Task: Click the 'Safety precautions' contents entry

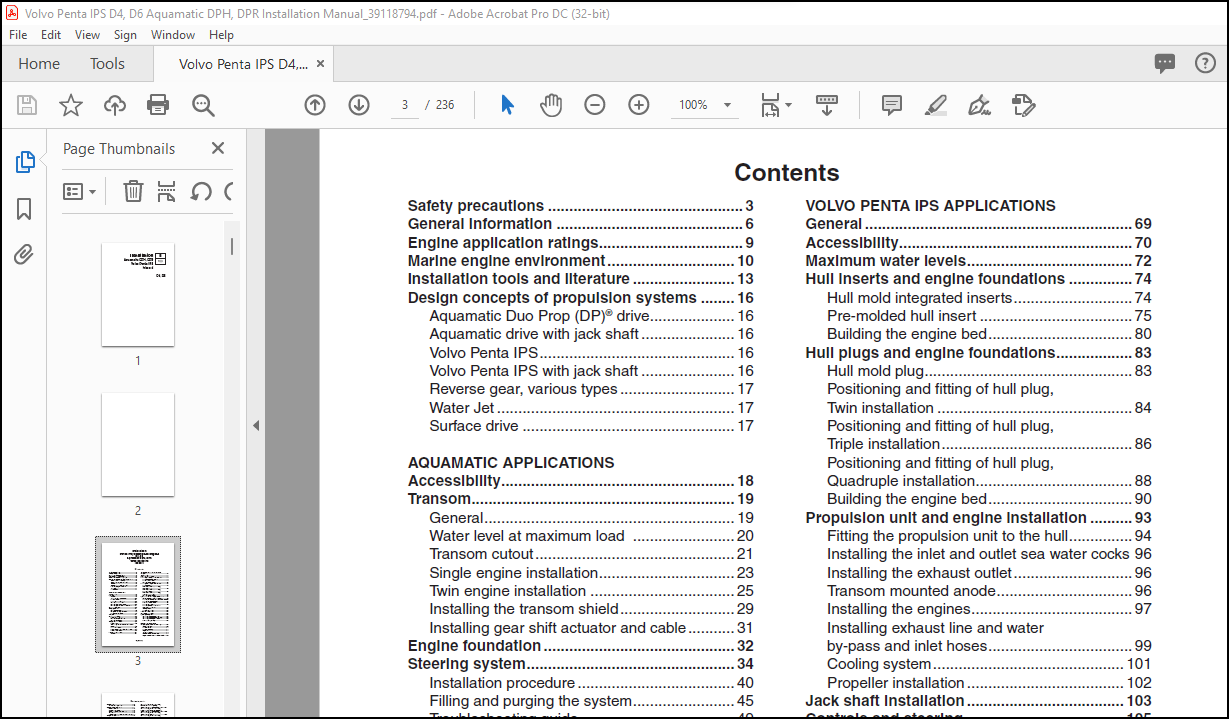Action: pos(581,206)
